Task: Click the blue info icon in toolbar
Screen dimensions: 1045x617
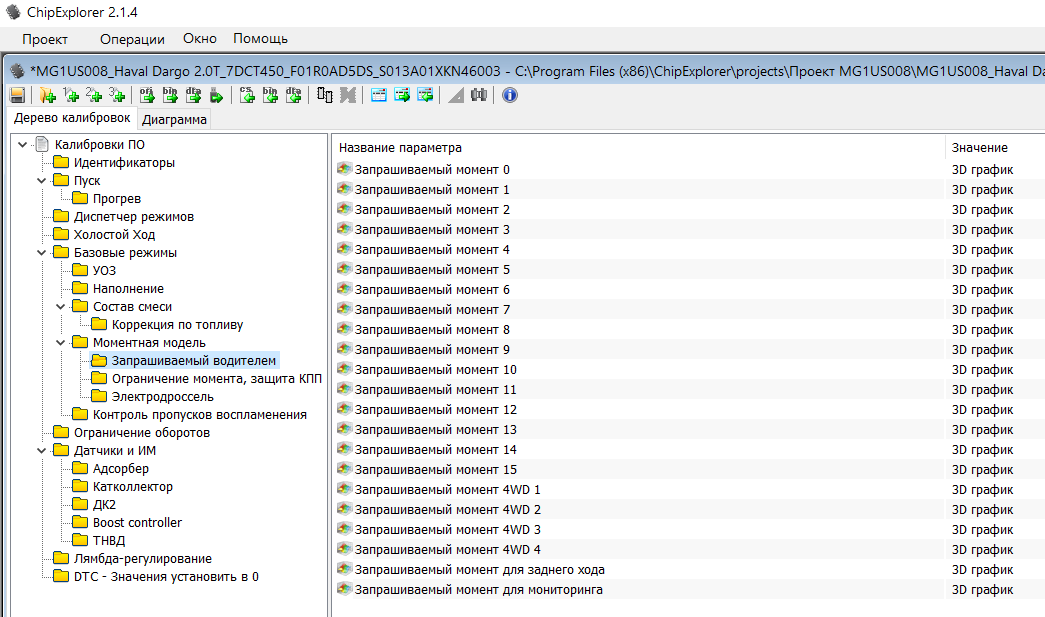Action: (x=510, y=95)
